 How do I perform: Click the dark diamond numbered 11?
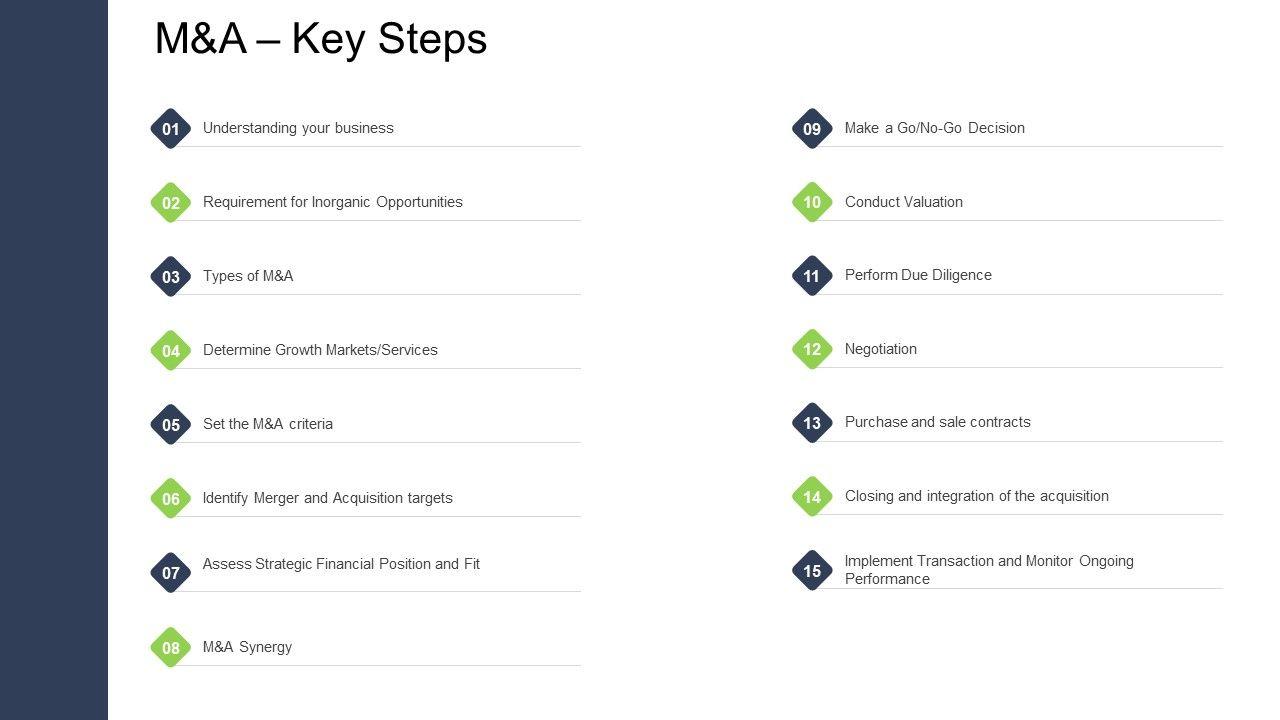coord(812,276)
